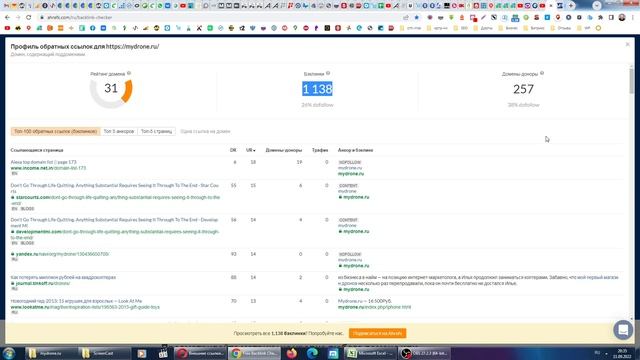Reload the ahrefs backlink checker page
Viewport: 640px width, 360px height.
tap(29, 18)
